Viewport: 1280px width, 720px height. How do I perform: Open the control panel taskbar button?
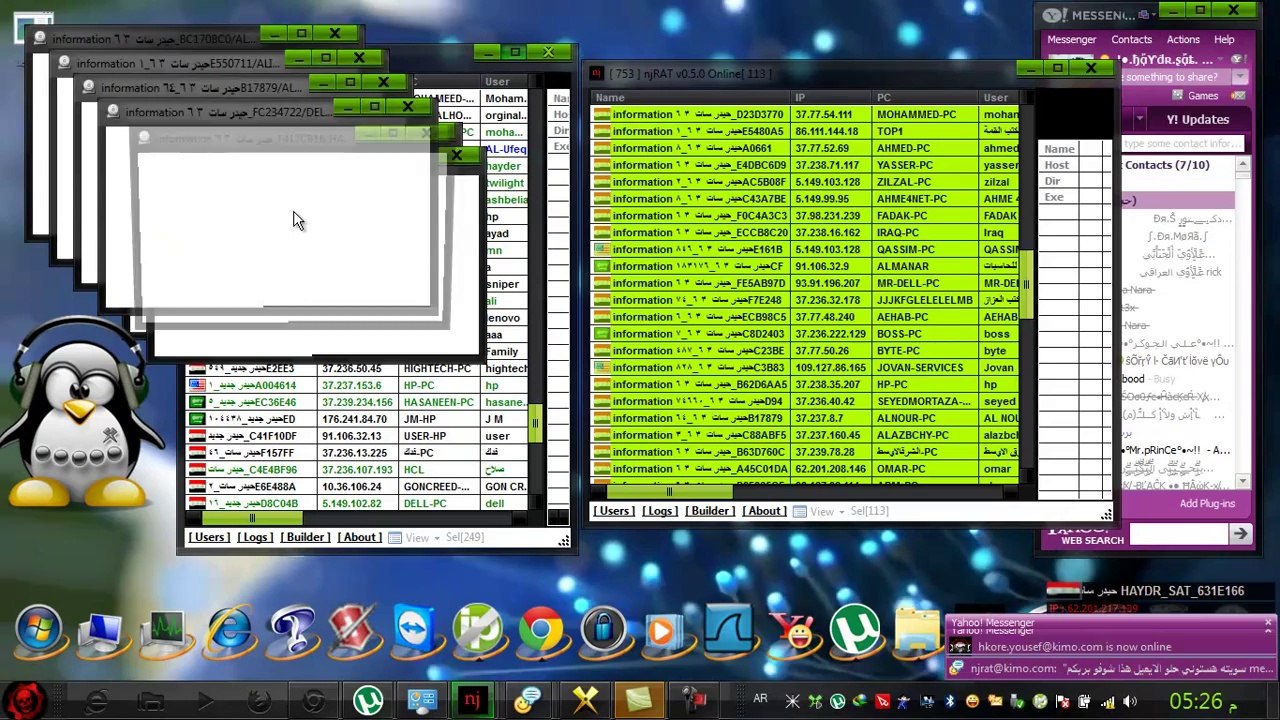coord(422,700)
